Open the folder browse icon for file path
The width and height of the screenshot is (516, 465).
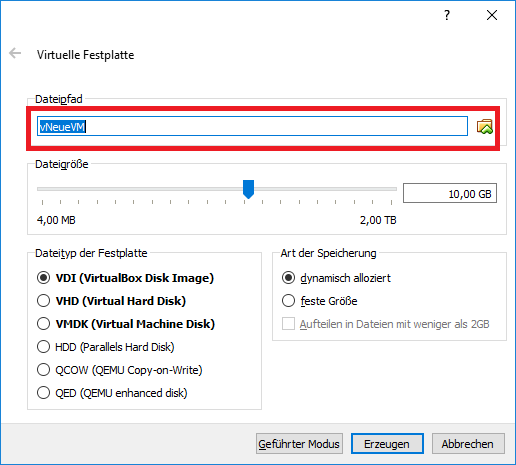pos(485,127)
